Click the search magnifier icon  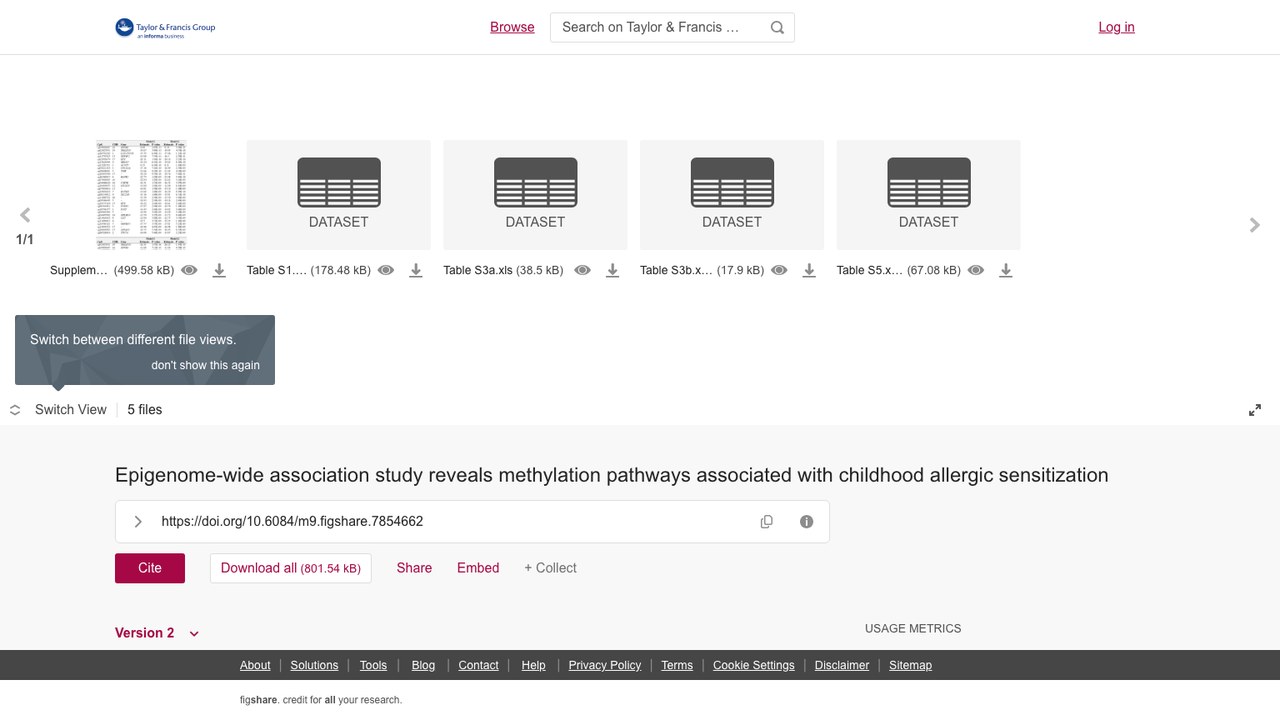pyautogui.click(x=777, y=28)
